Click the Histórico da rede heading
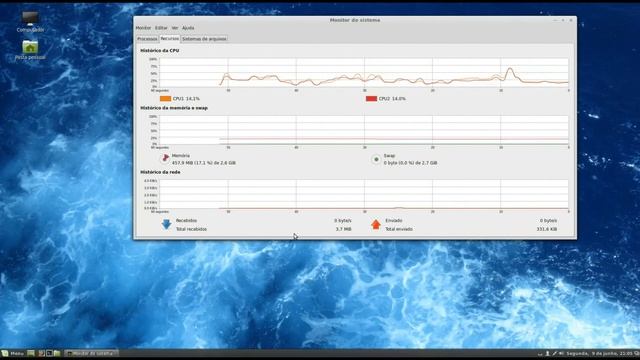640x360 pixels. tap(160, 172)
